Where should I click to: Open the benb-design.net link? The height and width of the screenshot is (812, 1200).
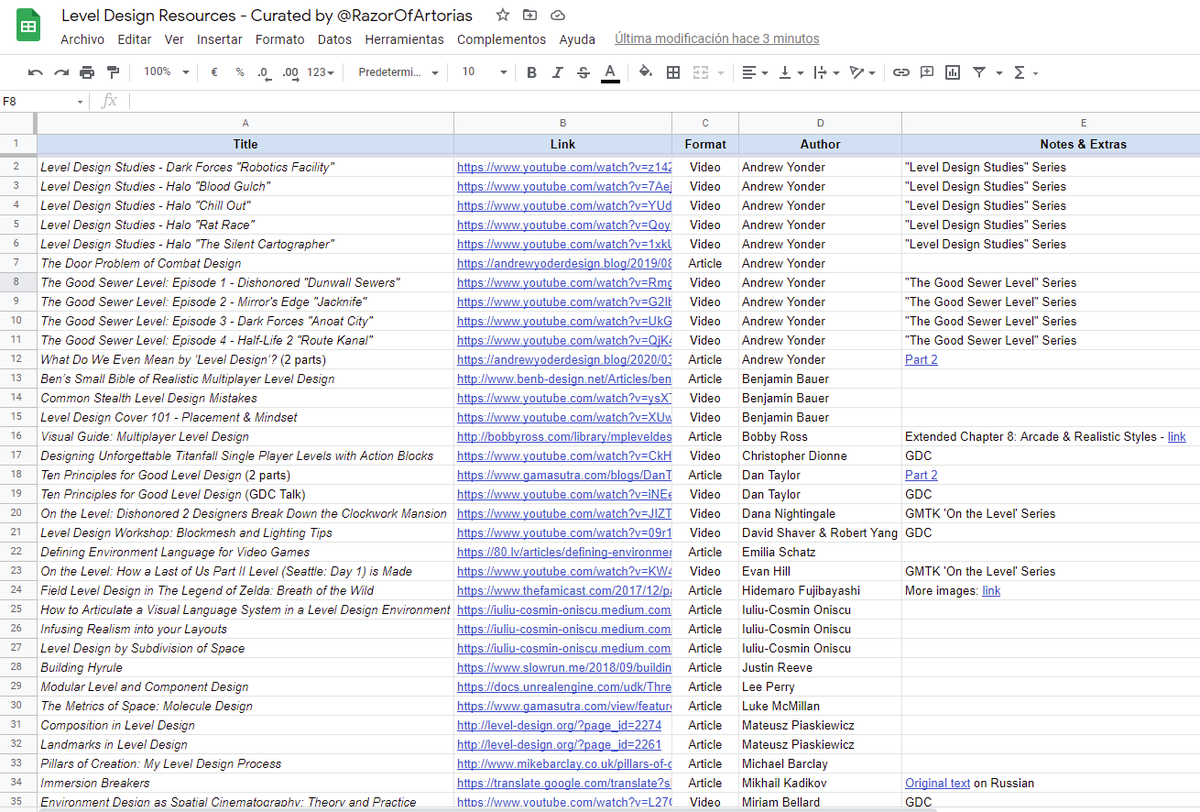(564, 379)
